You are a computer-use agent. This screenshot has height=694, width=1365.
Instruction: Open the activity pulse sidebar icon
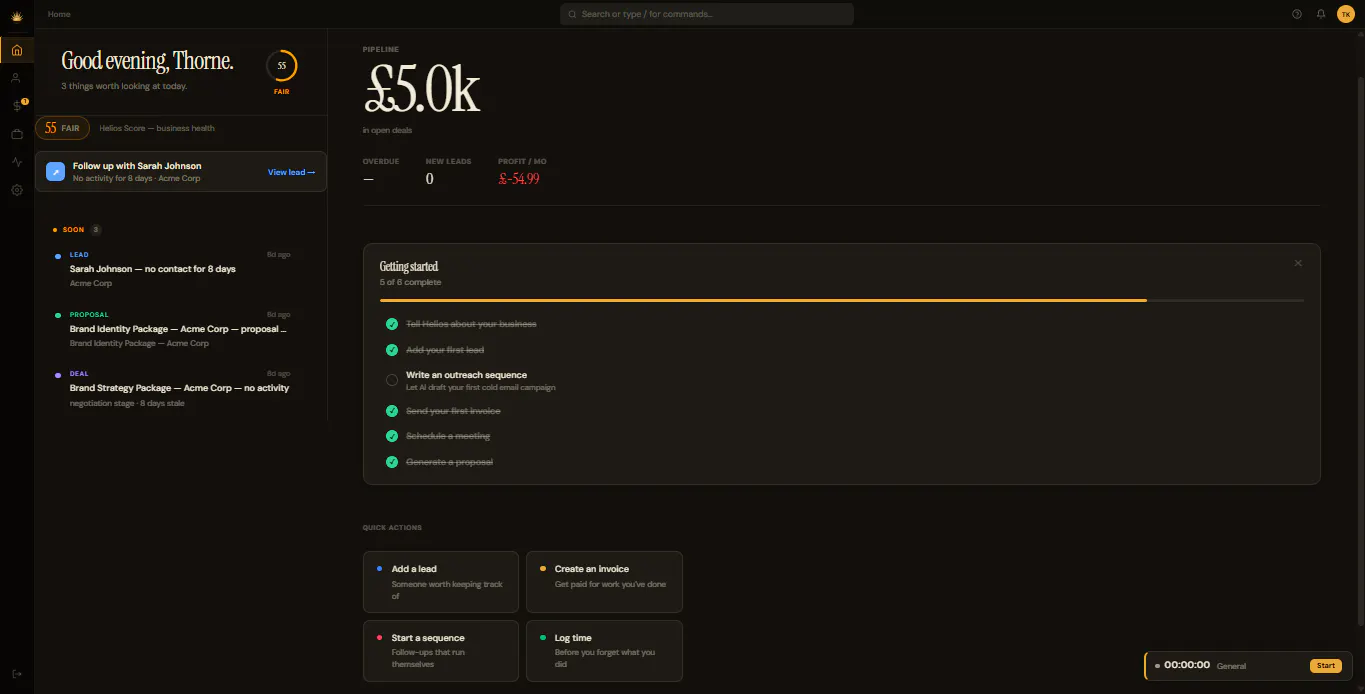16,162
